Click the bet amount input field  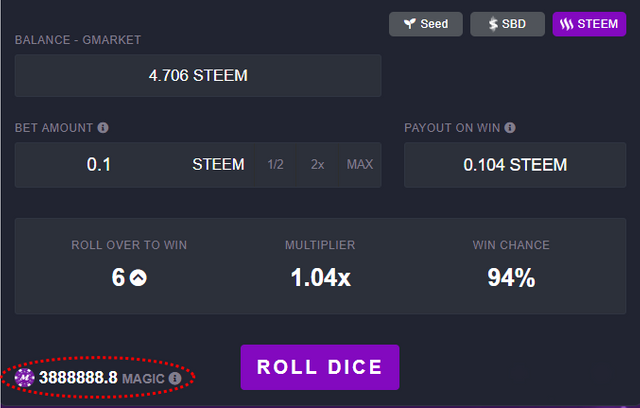100,165
